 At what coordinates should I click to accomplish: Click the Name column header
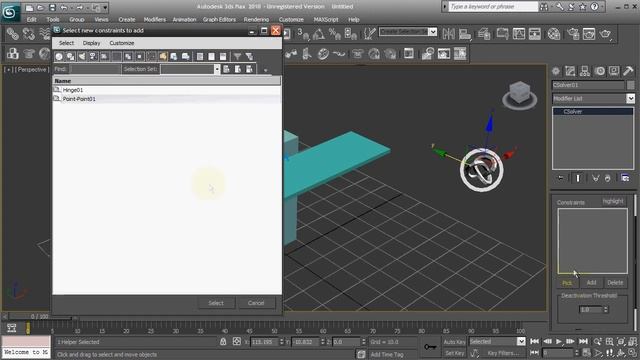tap(167, 81)
